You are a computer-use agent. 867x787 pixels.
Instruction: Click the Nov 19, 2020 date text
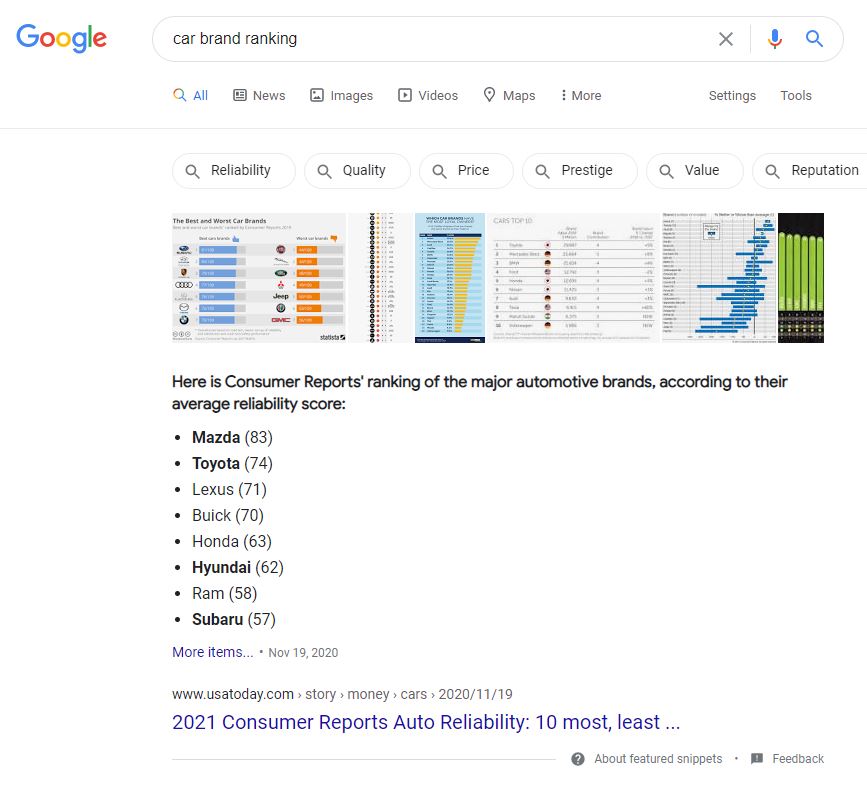(x=303, y=653)
